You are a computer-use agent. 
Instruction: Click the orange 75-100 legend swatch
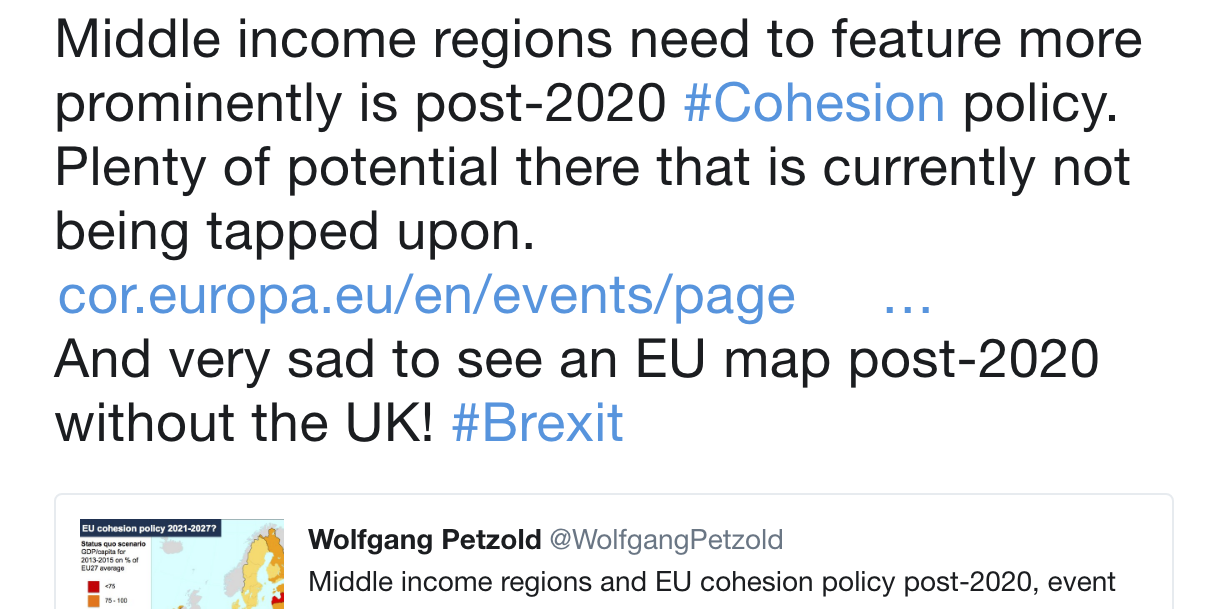[91, 602]
